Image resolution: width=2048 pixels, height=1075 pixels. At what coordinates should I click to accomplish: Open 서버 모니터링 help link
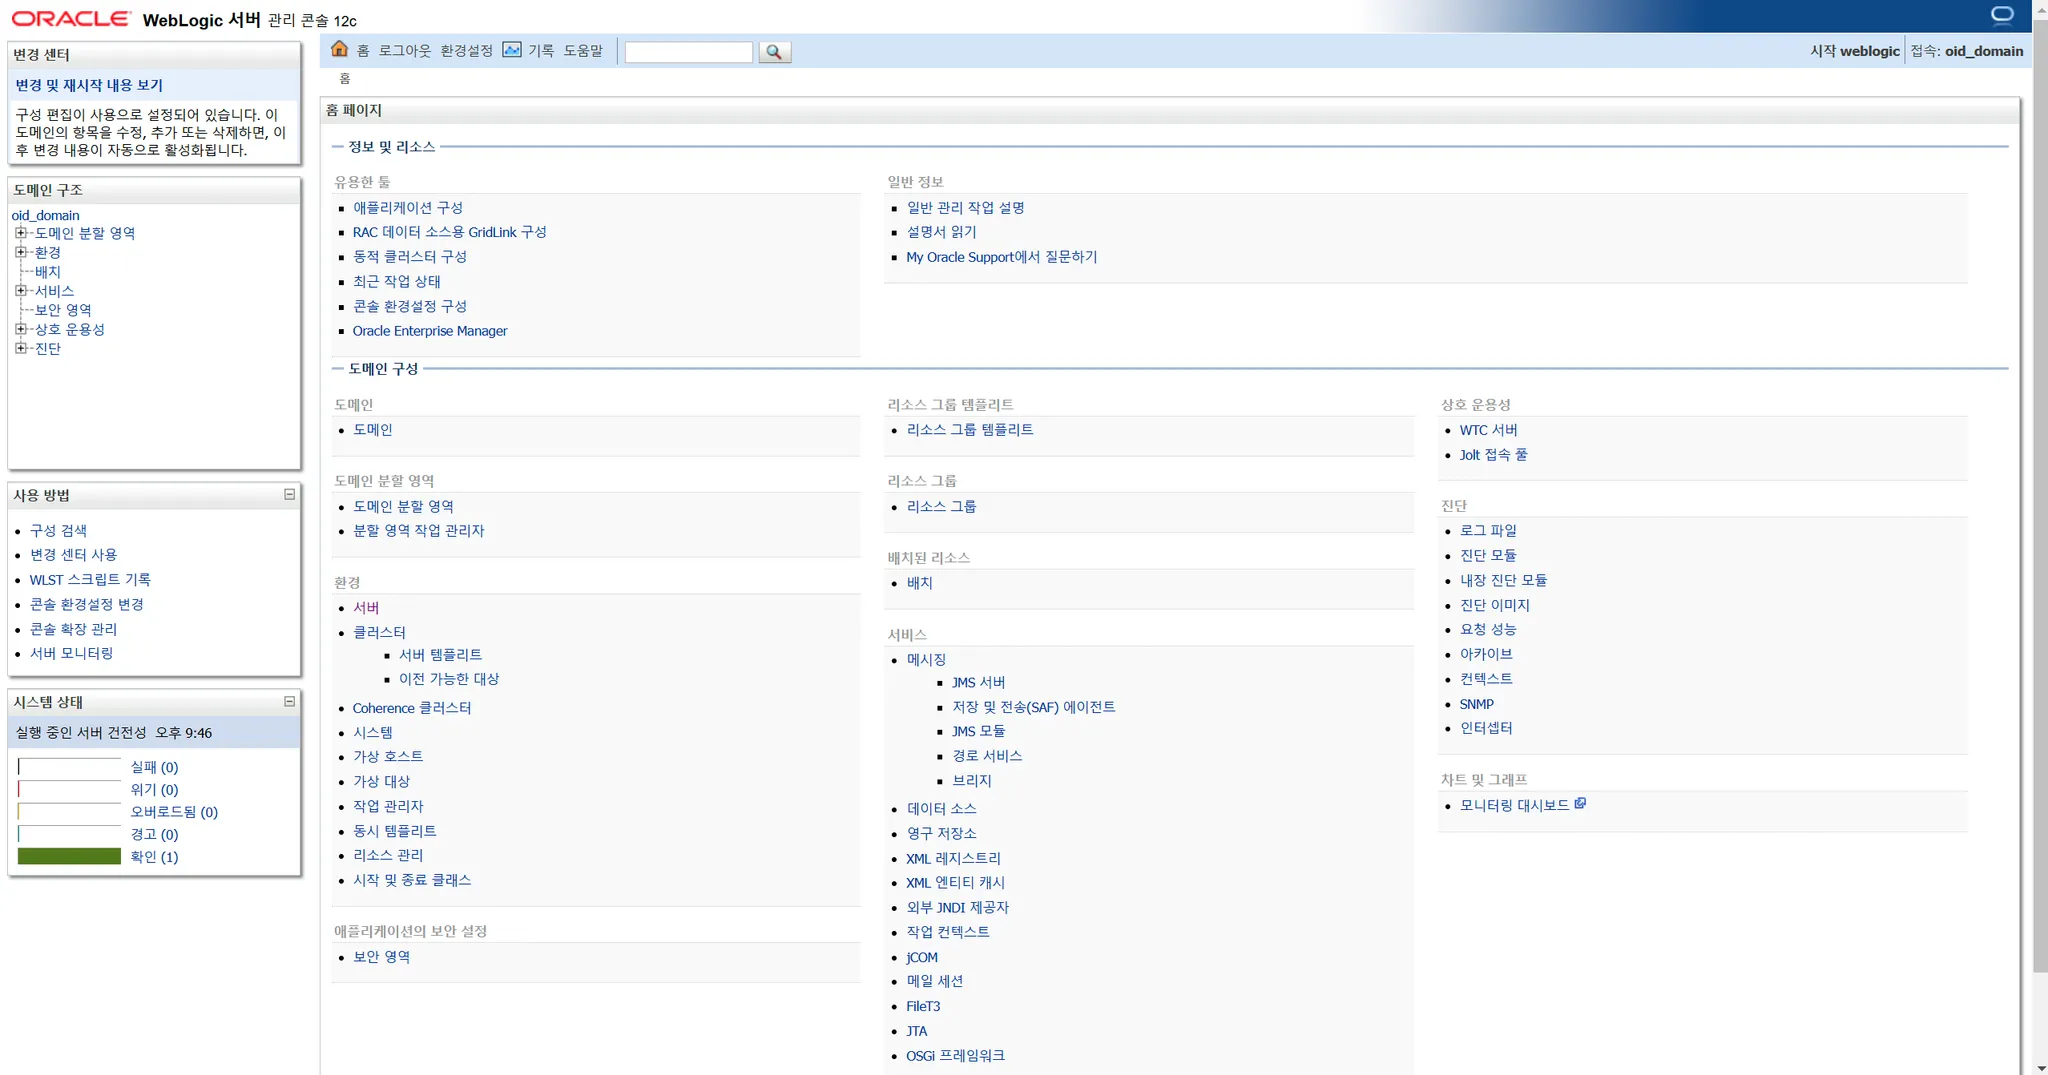71,654
